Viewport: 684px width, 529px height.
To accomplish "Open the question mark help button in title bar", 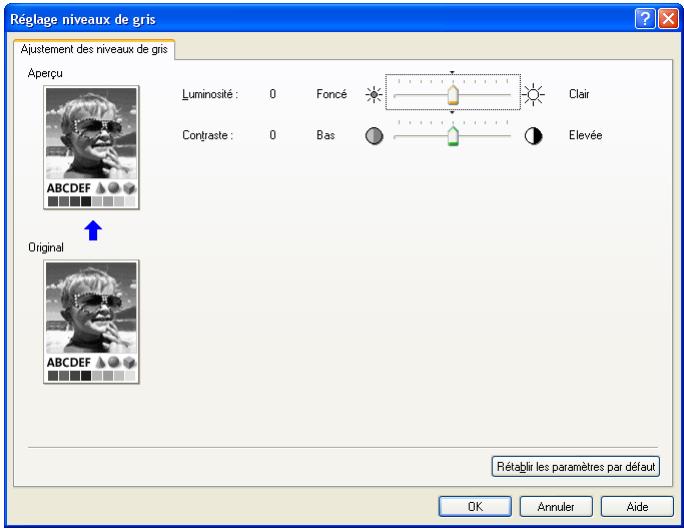I will pos(645,19).
